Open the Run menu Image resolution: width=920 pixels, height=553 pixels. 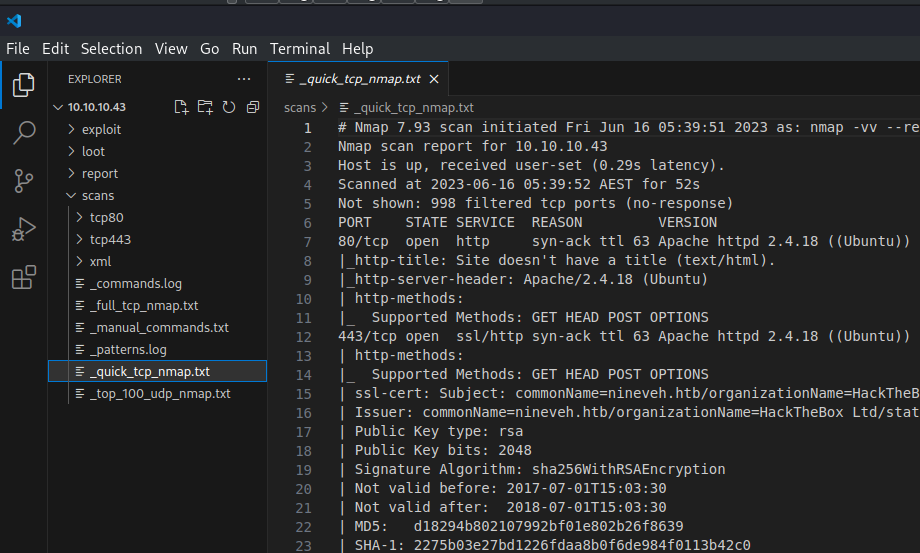(x=244, y=49)
